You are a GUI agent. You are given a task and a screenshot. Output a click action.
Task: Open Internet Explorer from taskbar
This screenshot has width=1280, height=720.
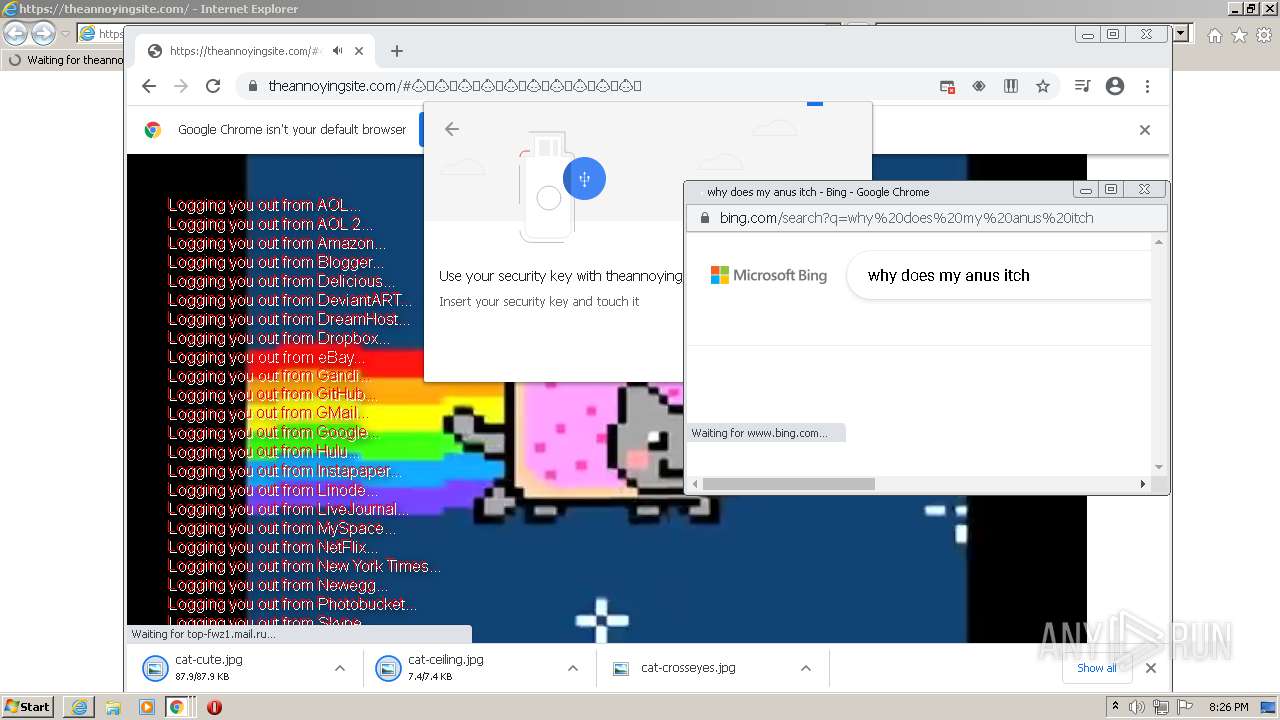click(79, 707)
